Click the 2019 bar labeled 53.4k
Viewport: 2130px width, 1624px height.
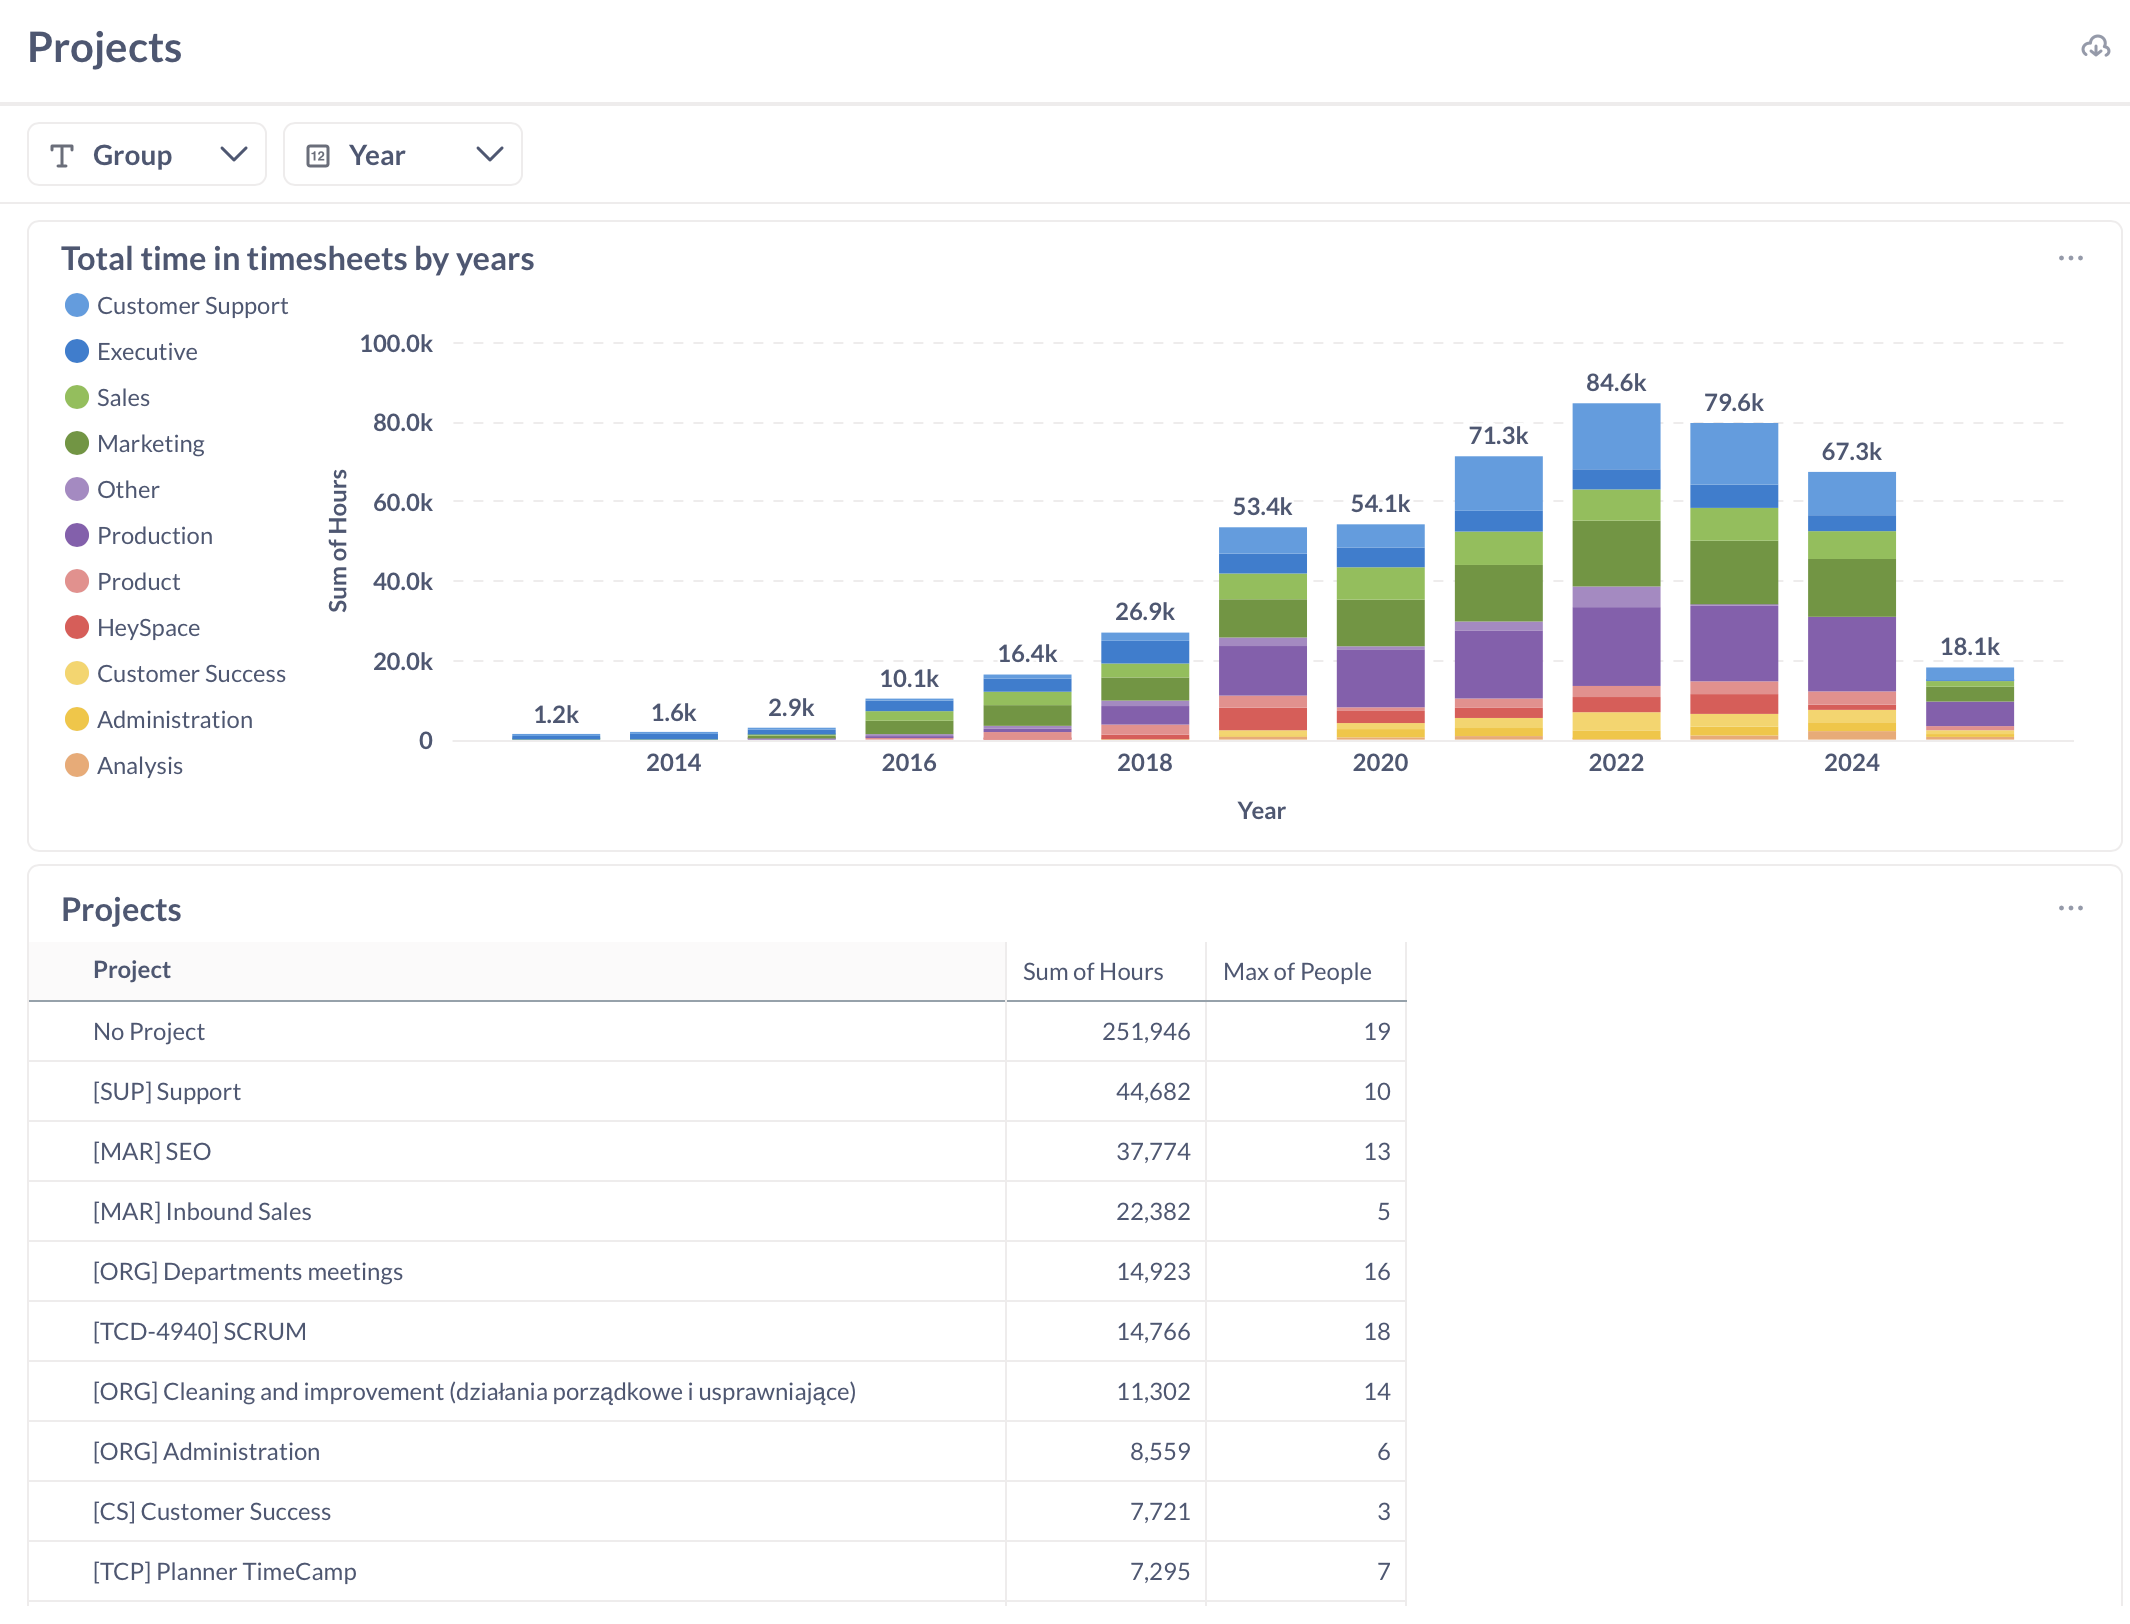click(x=1263, y=634)
